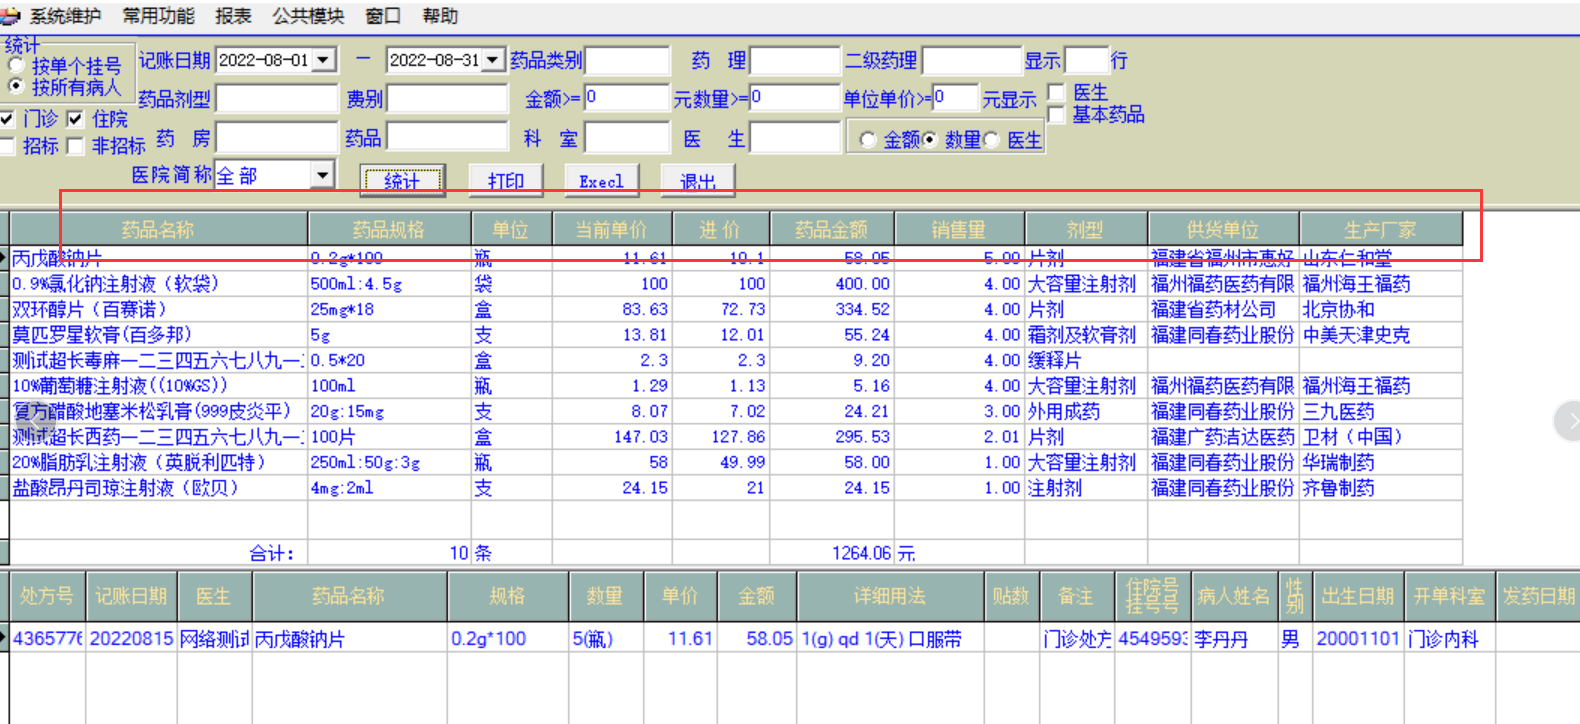Sort by the 当前单价 column header
This screenshot has height=724, width=1580.
[611, 229]
